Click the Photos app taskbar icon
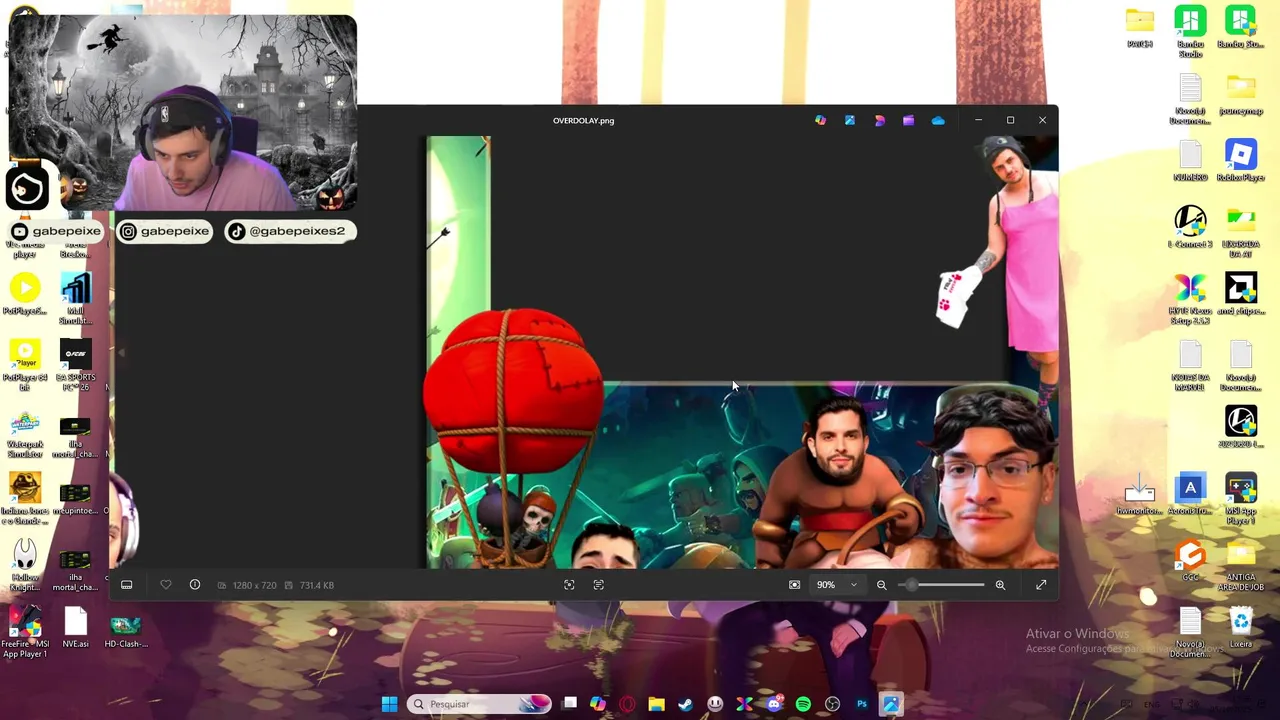Image resolution: width=1280 pixels, height=720 pixels. pos(891,704)
